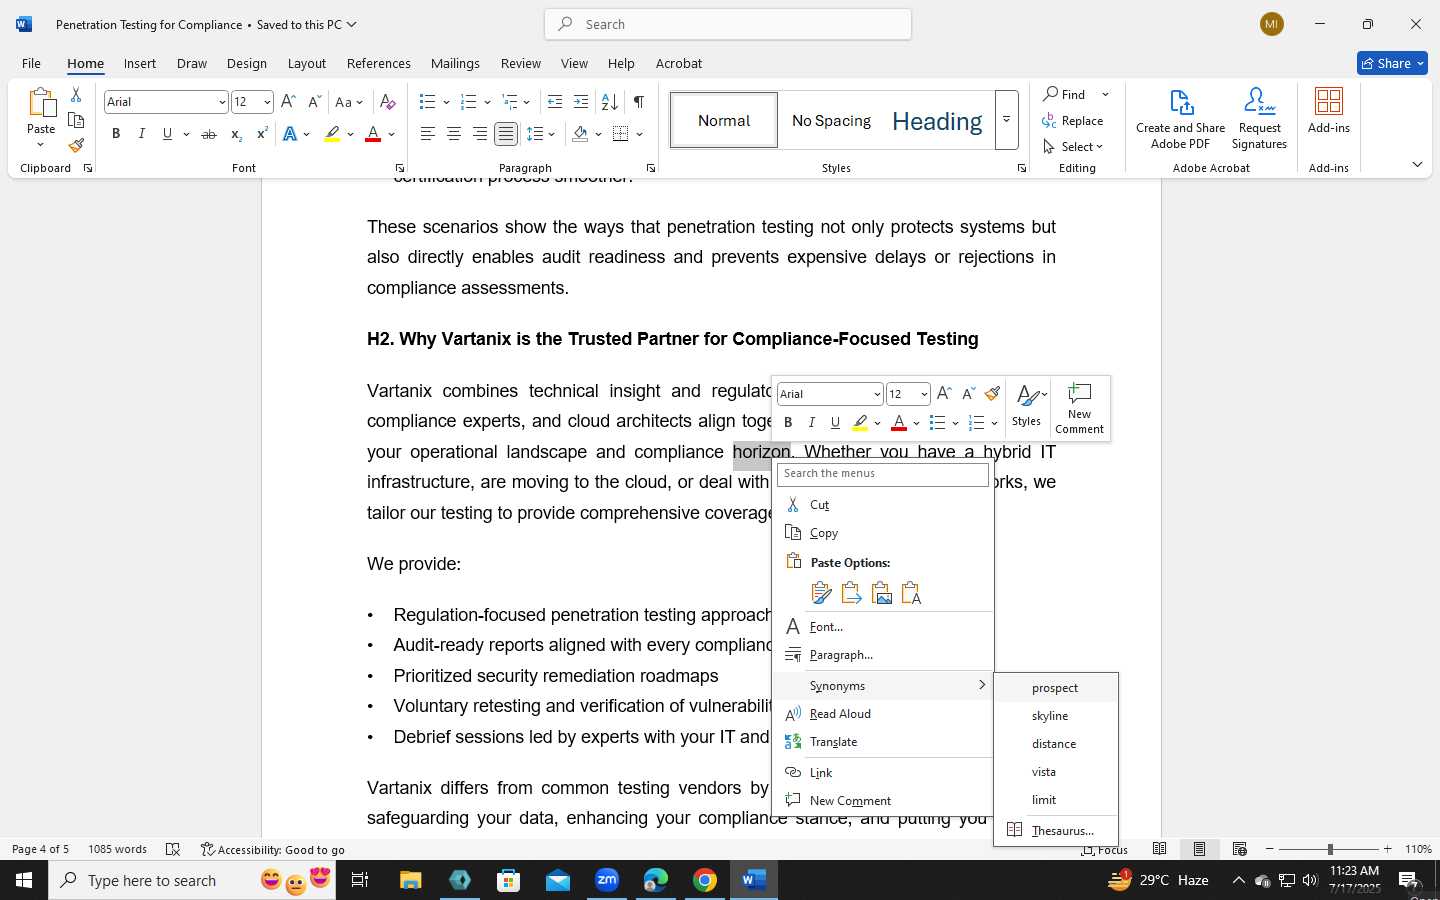Increase font size using ribbon Grow Font icon
1440x900 pixels.
tap(288, 102)
